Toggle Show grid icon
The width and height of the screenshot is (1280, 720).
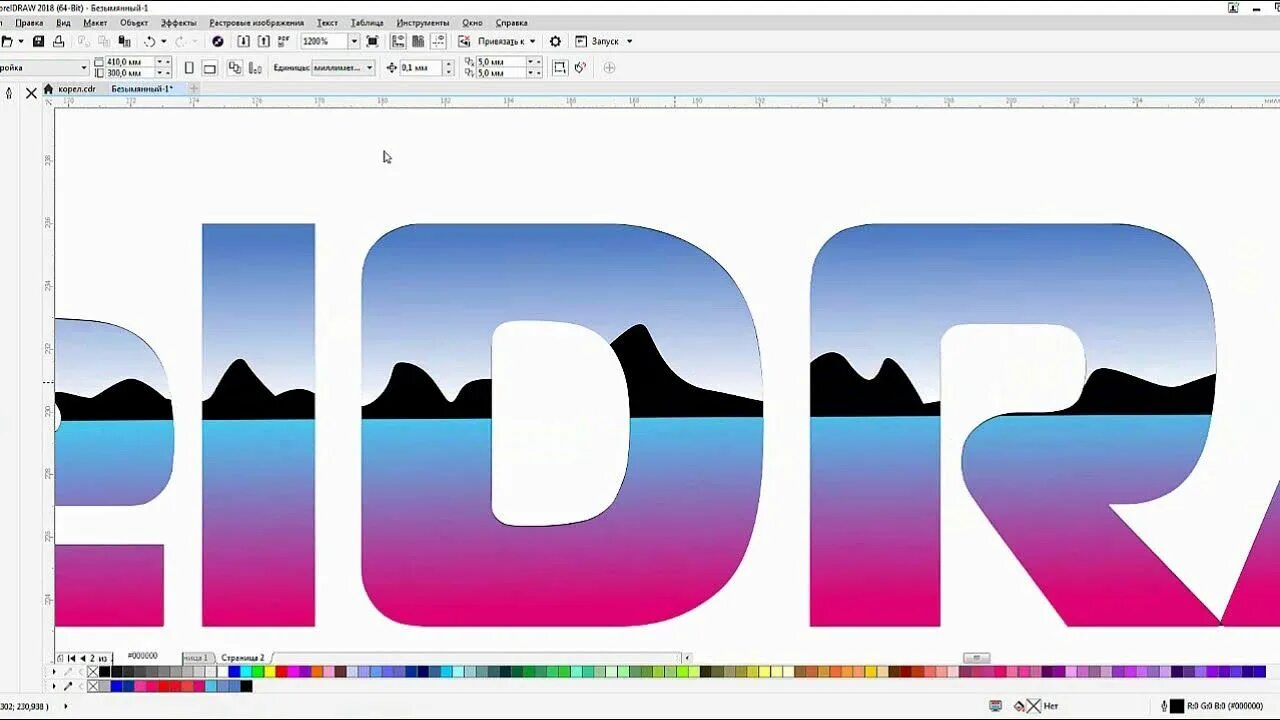(x=418, y=41)
